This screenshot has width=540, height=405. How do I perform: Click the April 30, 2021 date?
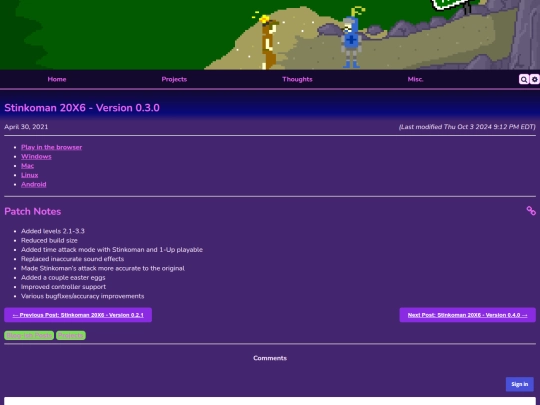[26, 127]
